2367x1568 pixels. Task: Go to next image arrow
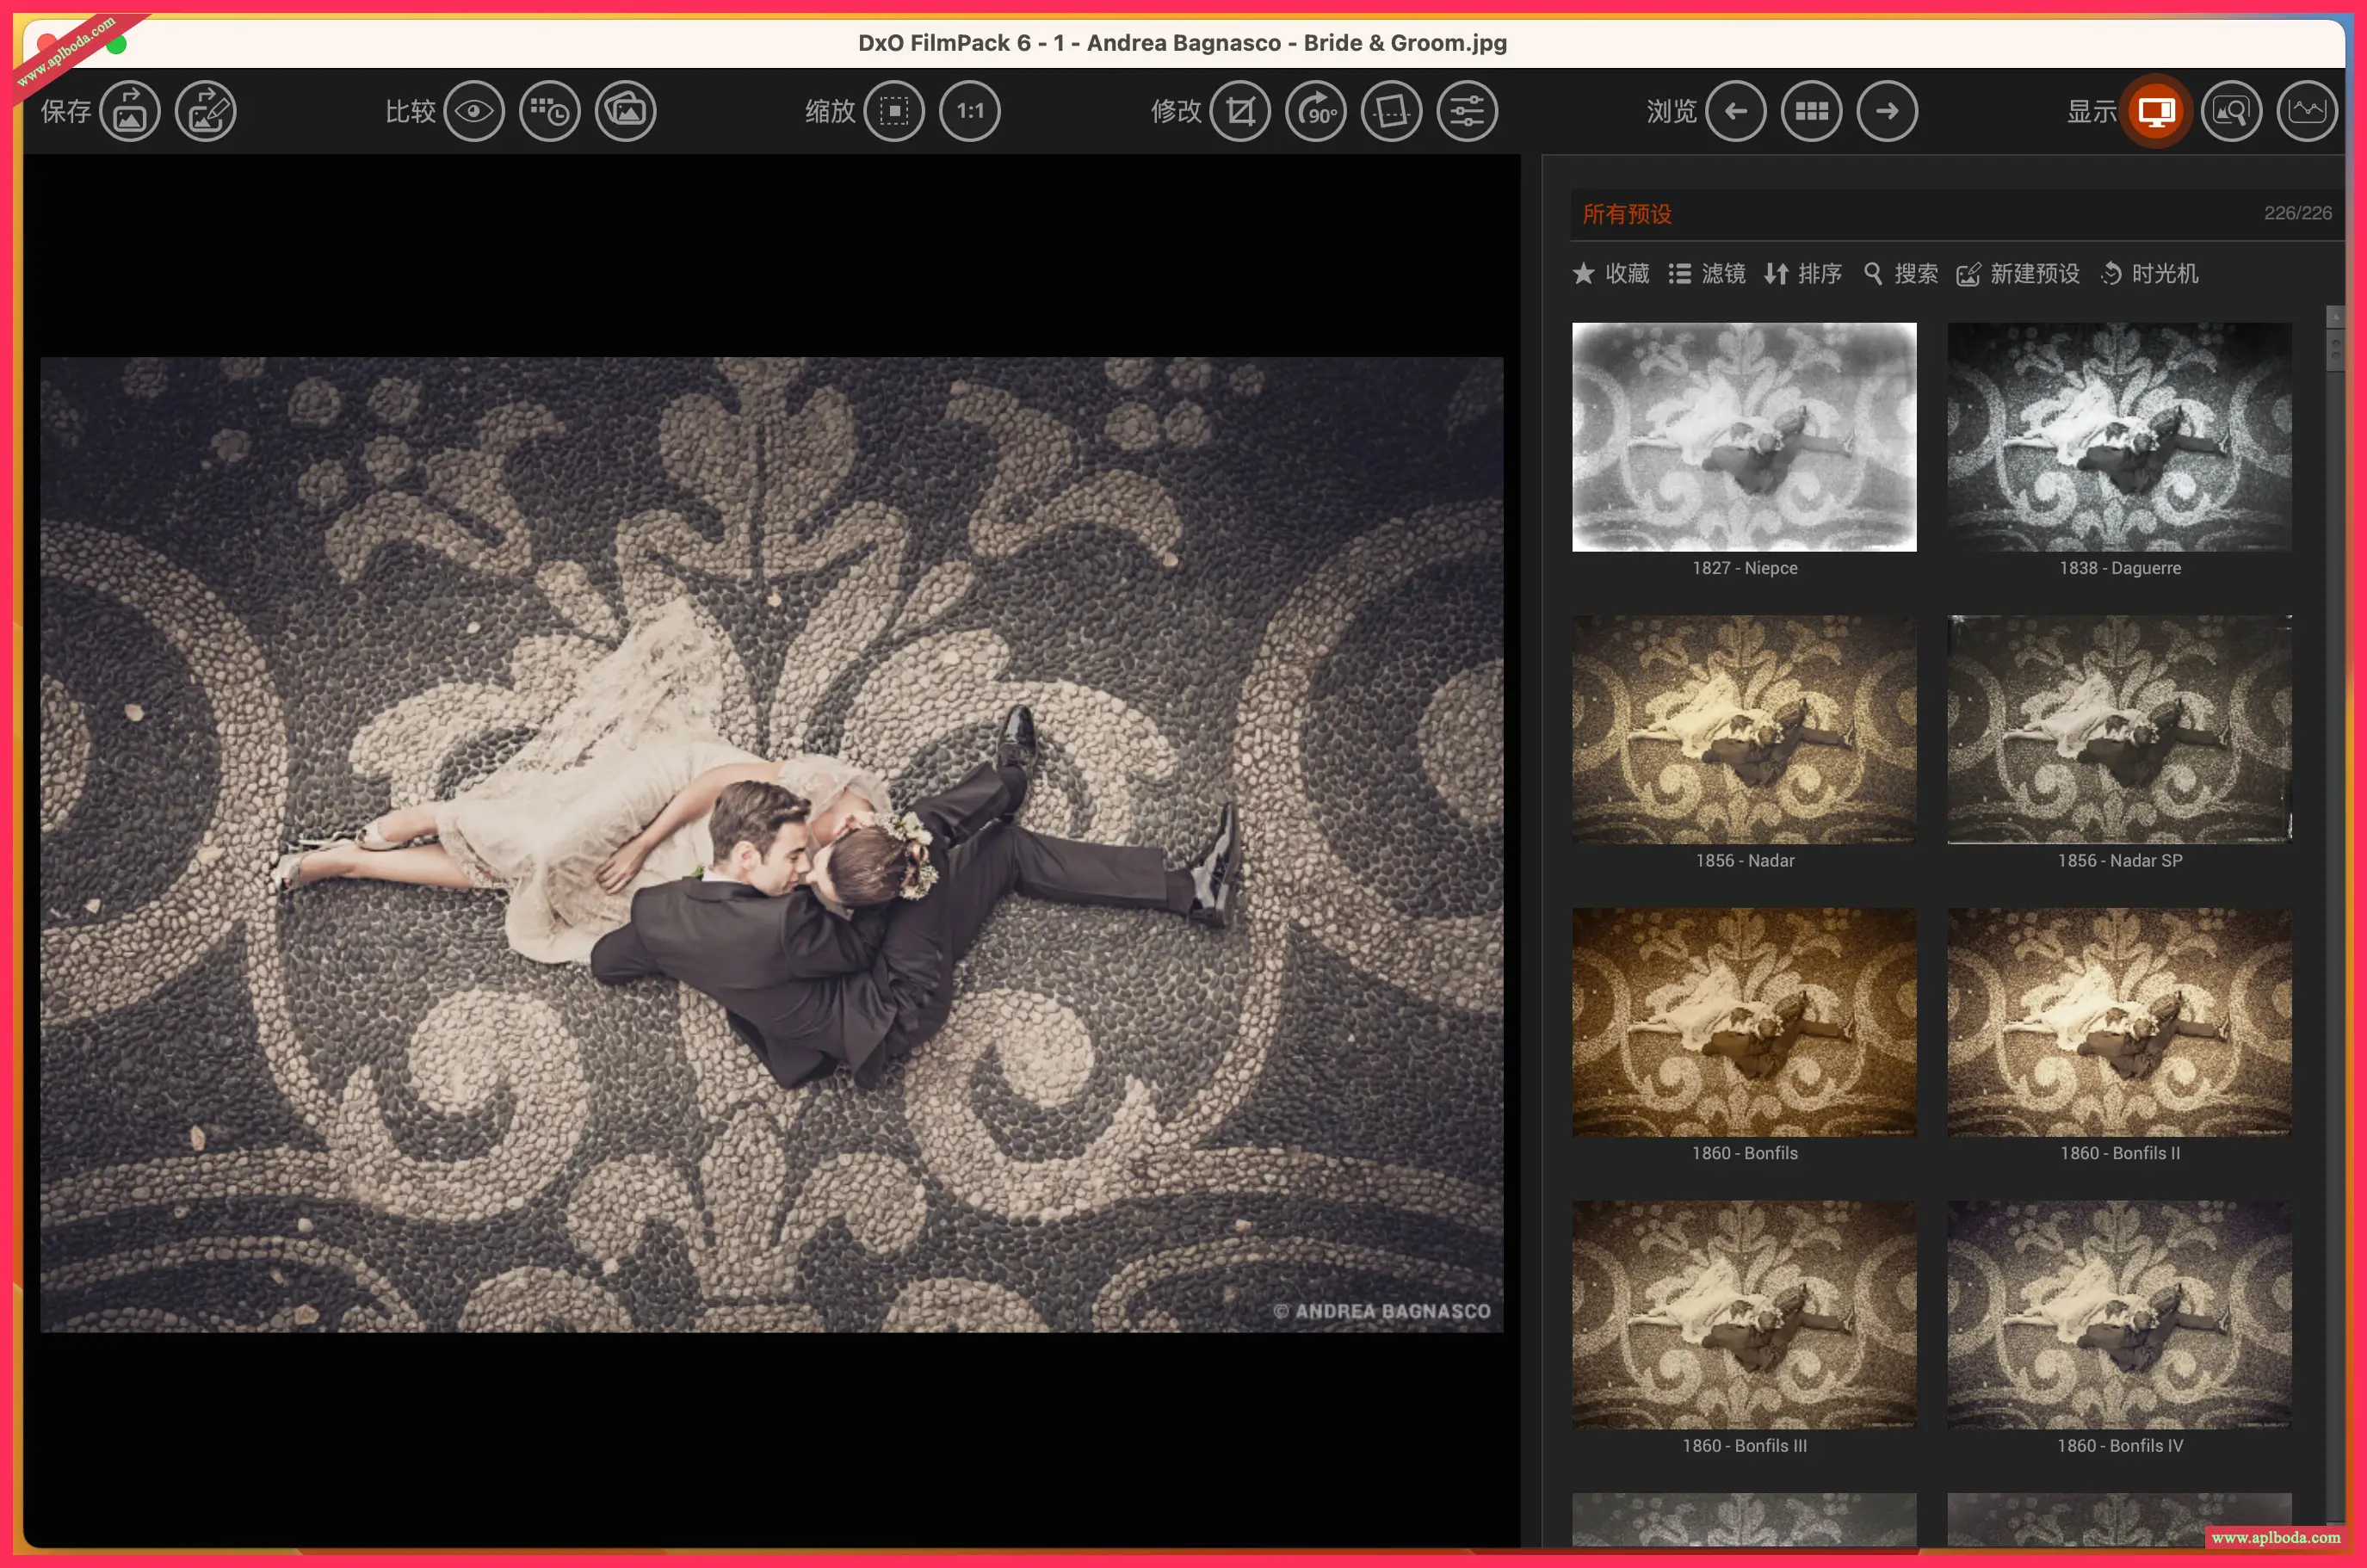click(1887, 111)
